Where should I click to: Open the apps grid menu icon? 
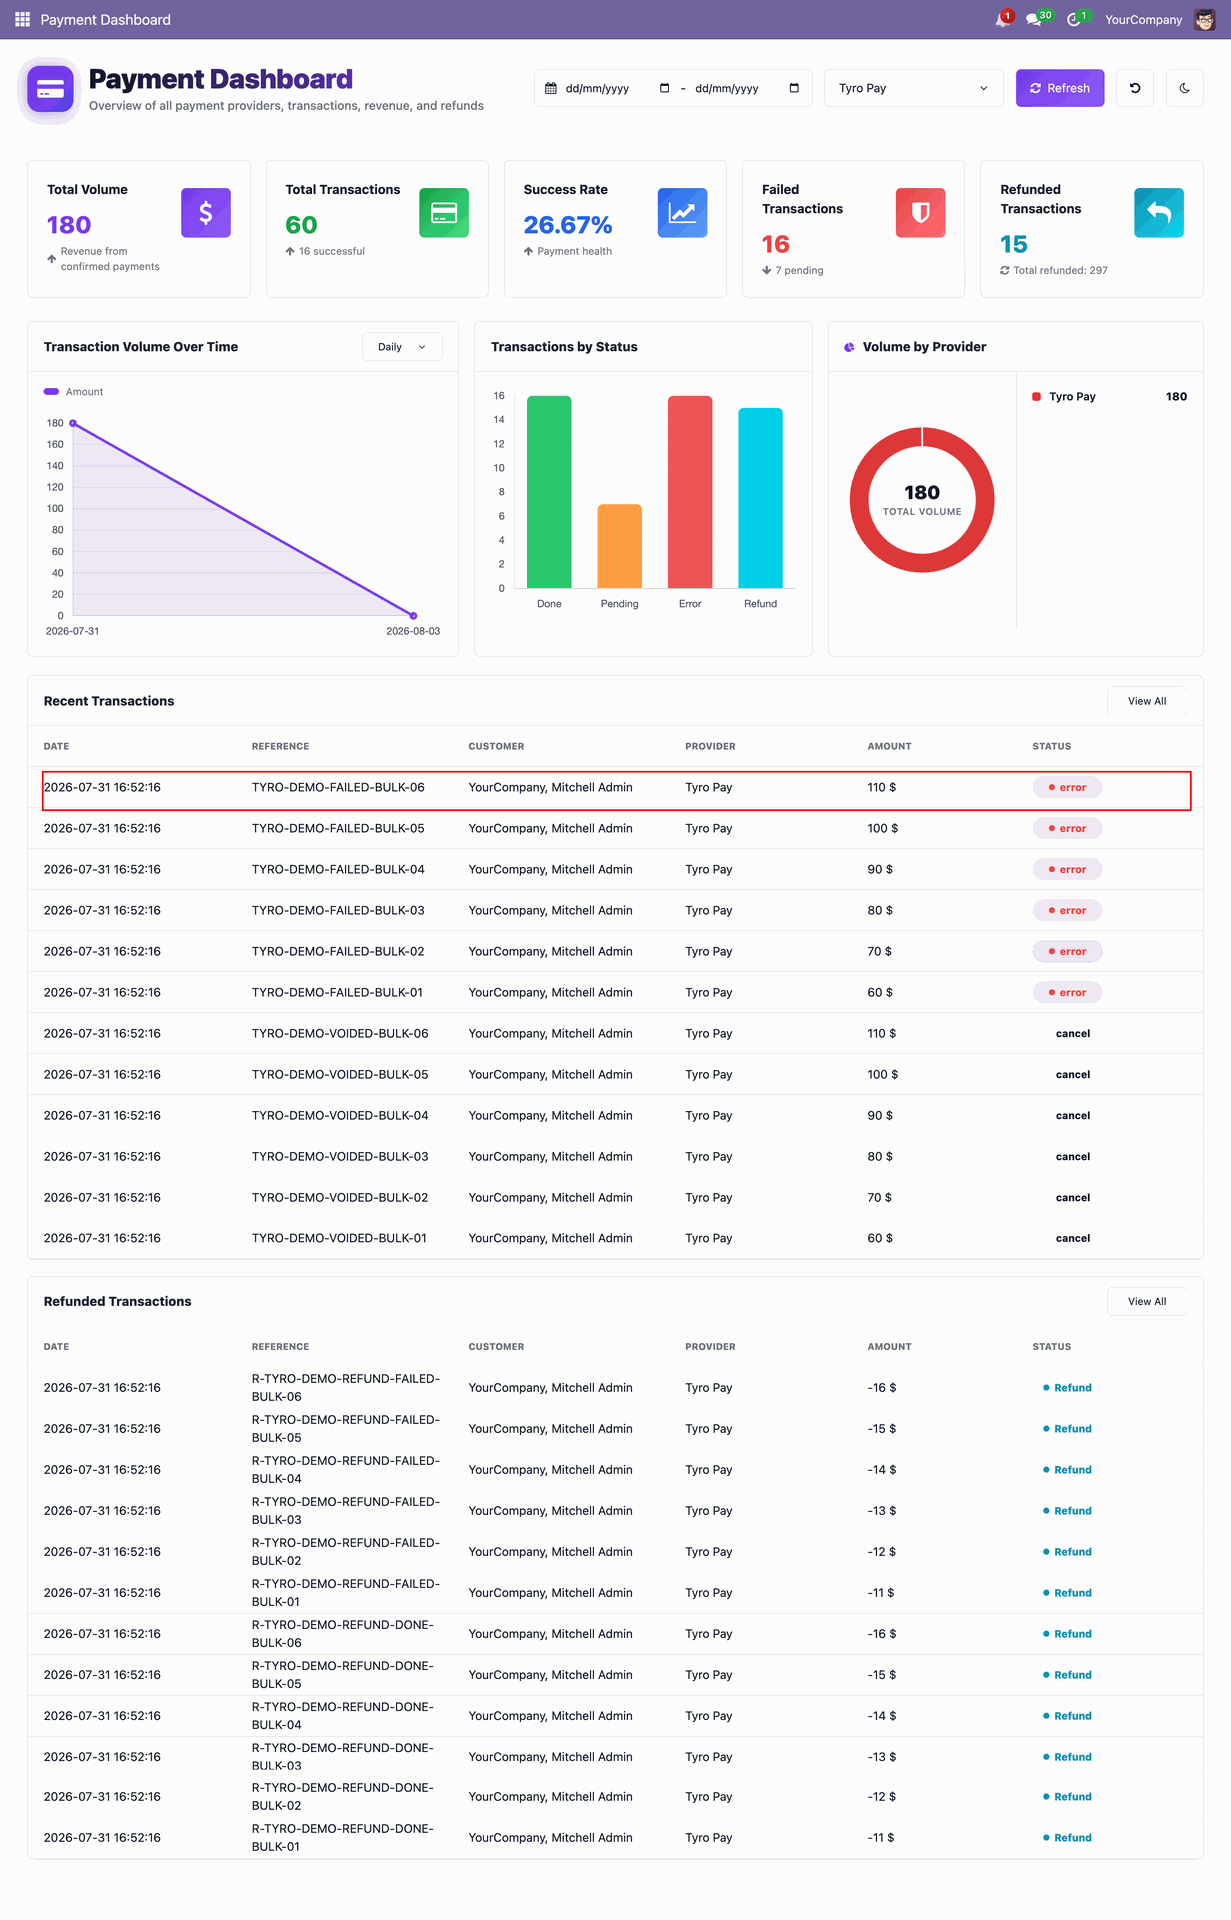coord(22,19)
